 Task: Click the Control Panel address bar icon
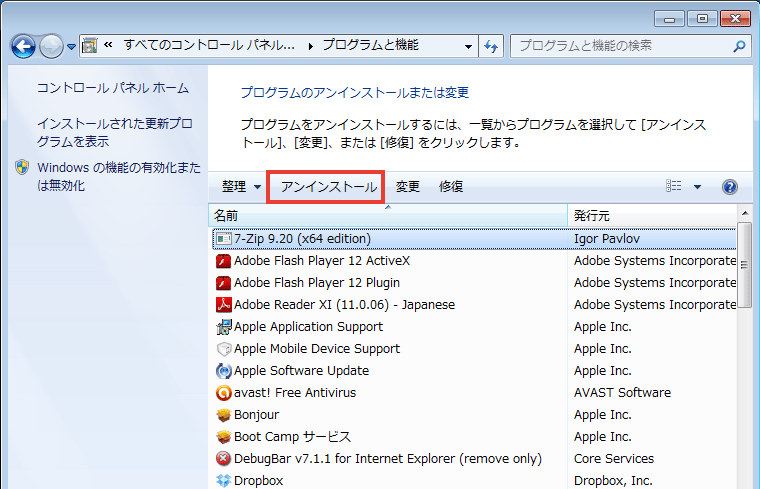click(90, 46)
